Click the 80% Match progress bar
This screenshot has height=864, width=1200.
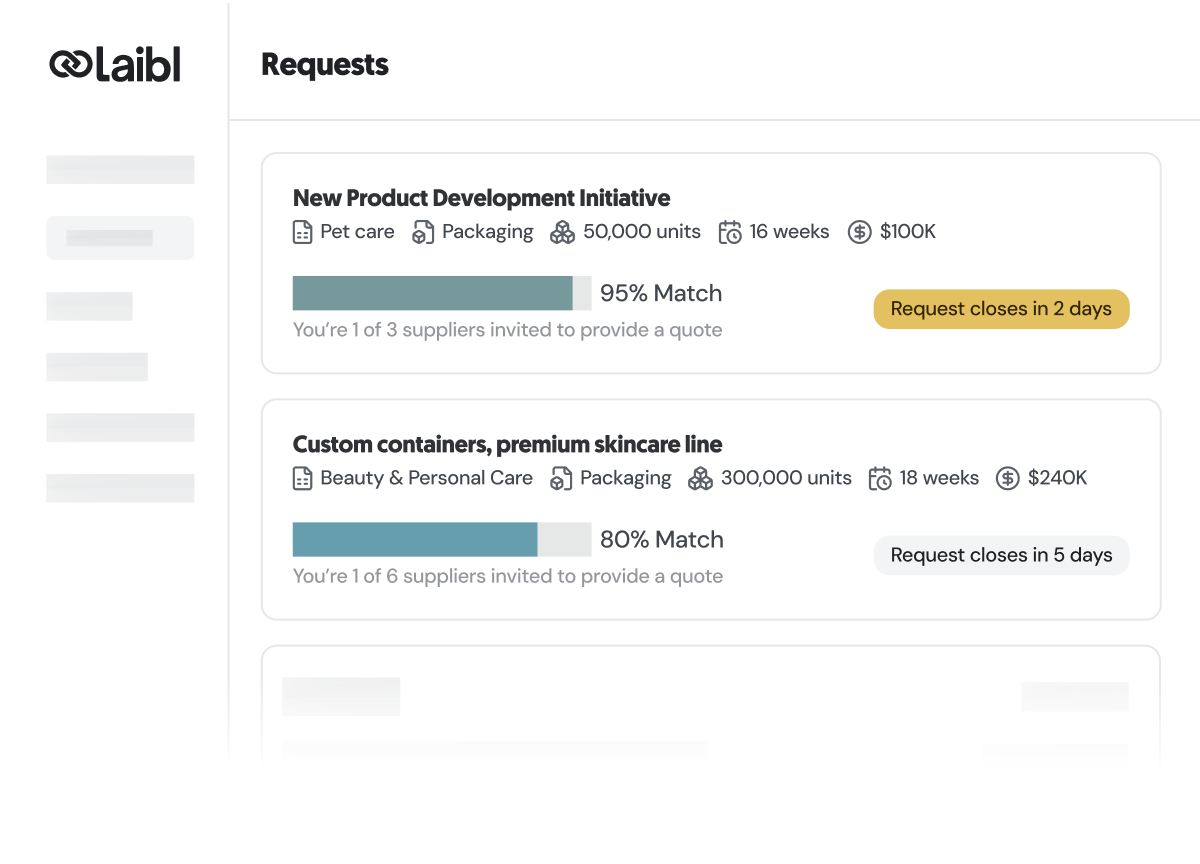point(441,539)
